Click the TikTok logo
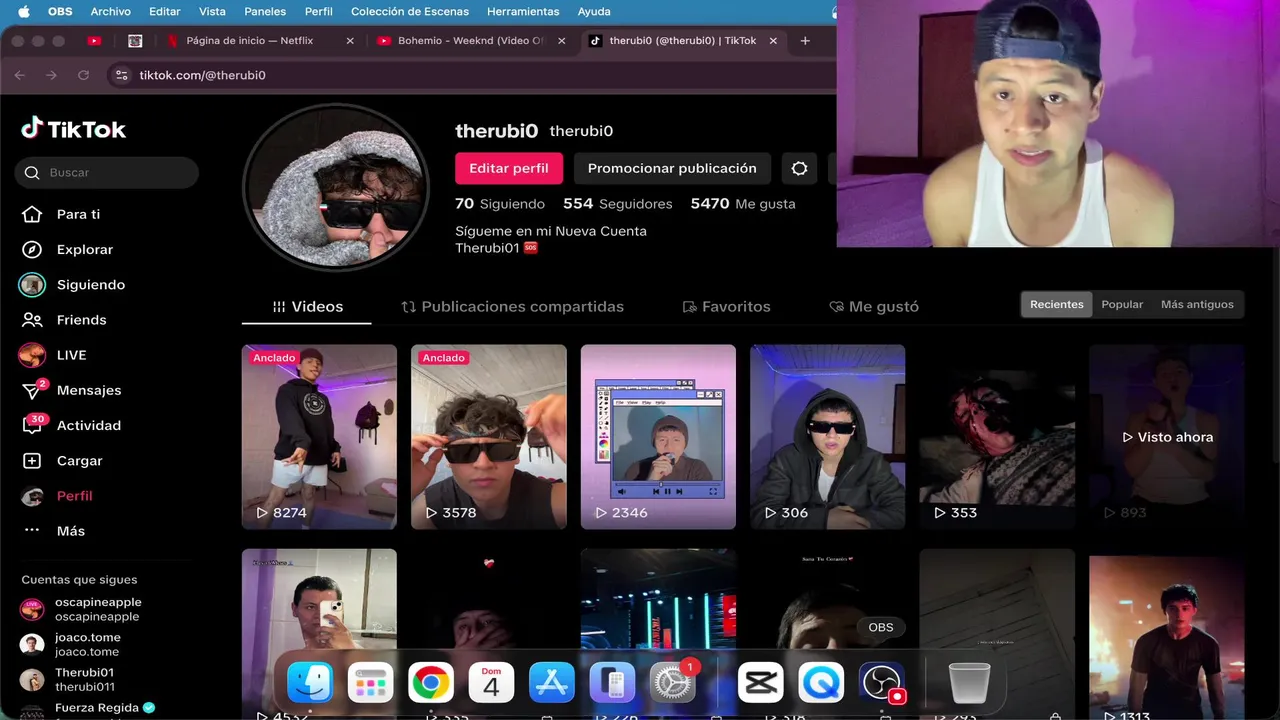The image size is (1280, 720). (74, 129)
